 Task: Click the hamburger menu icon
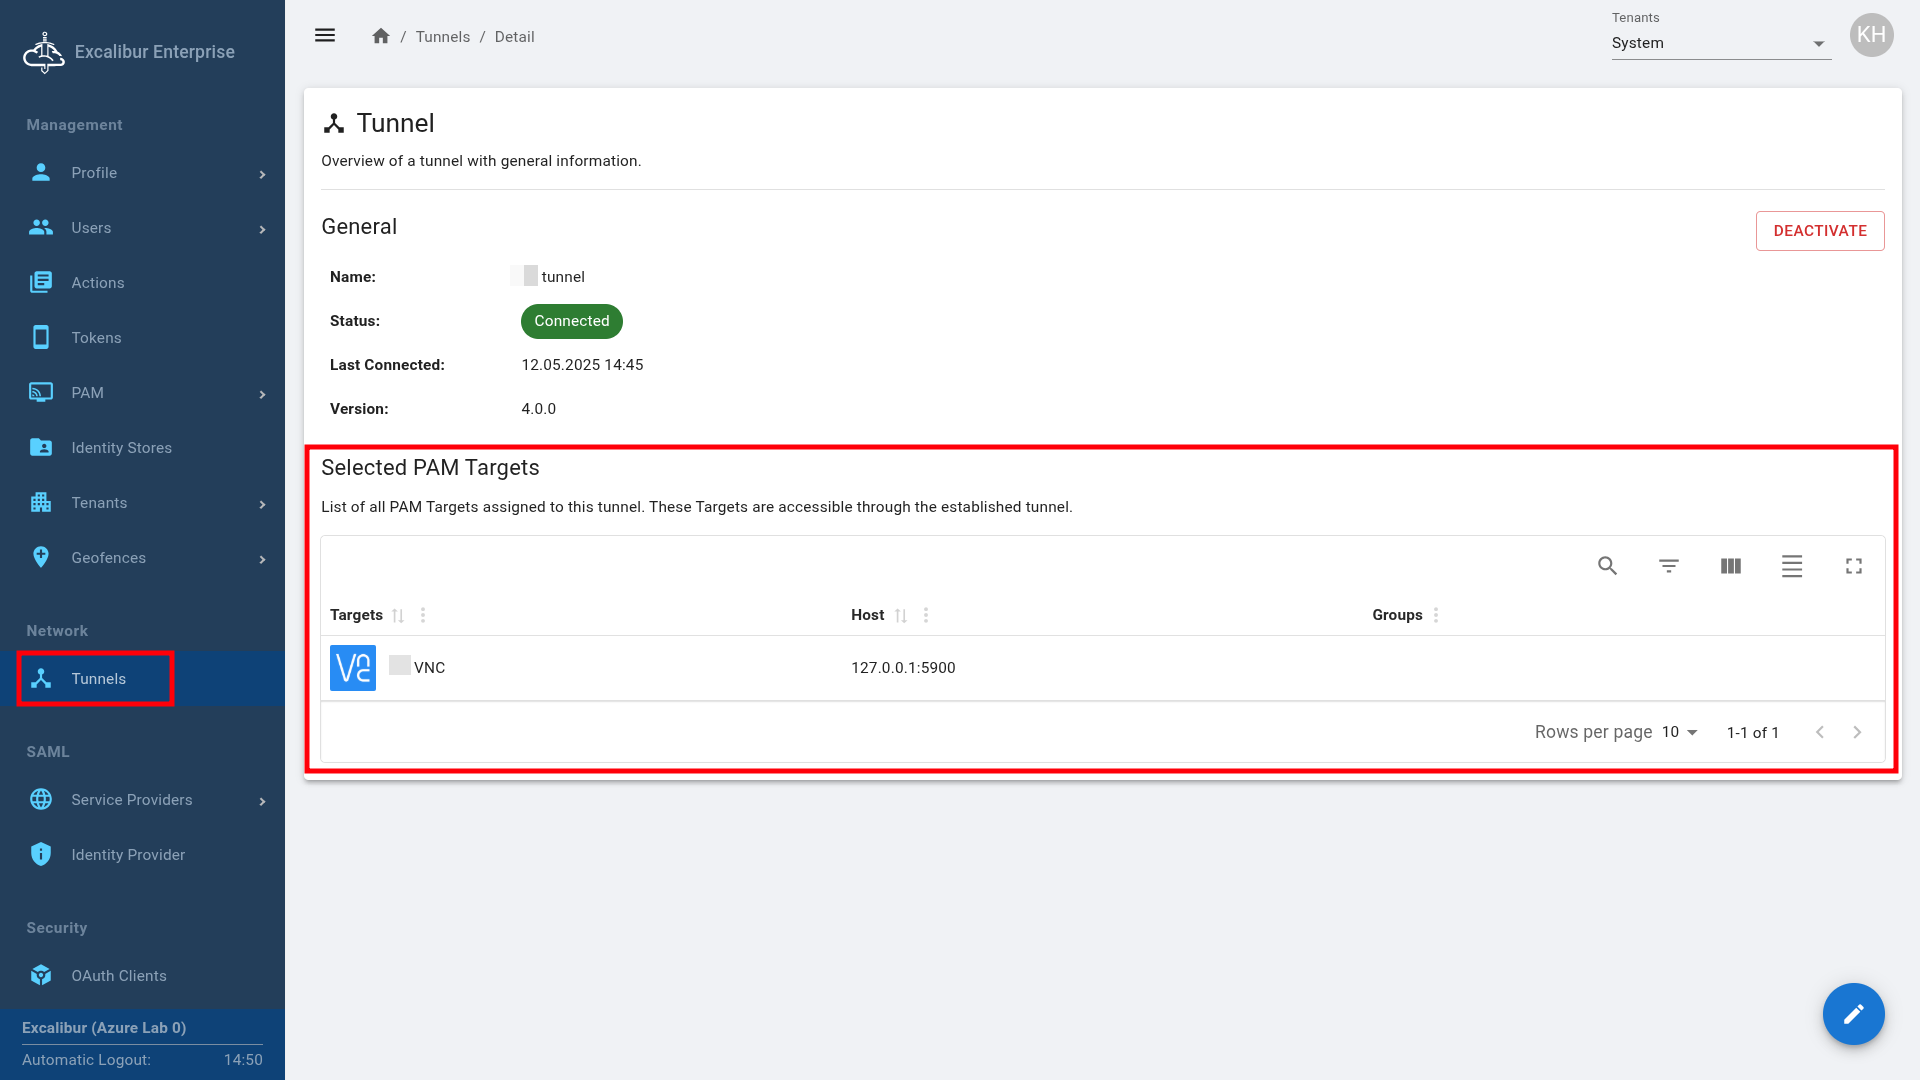click(325, 36)
